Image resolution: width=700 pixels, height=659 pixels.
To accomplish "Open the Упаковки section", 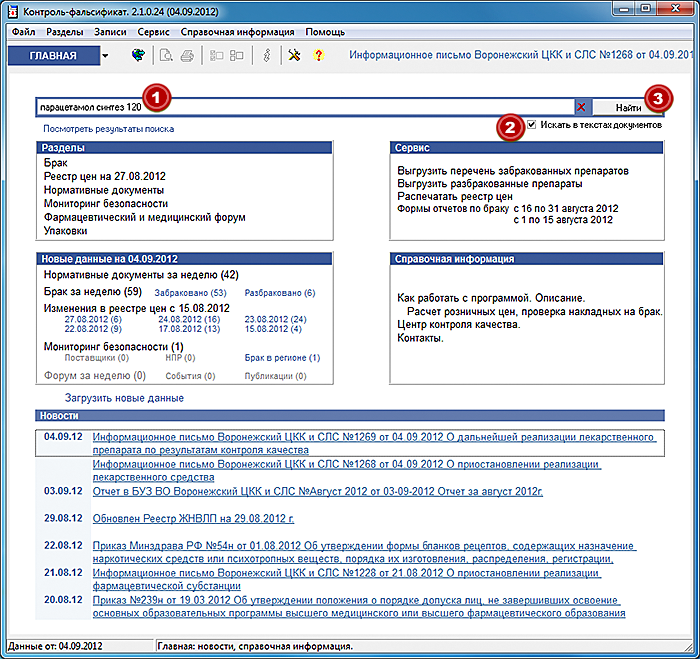I will click(65, 231).
